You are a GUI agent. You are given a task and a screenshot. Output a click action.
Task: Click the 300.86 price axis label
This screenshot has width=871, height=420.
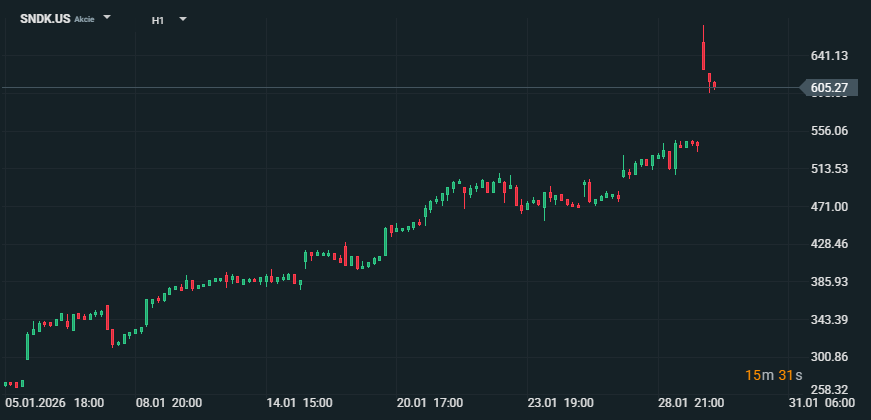829,357
